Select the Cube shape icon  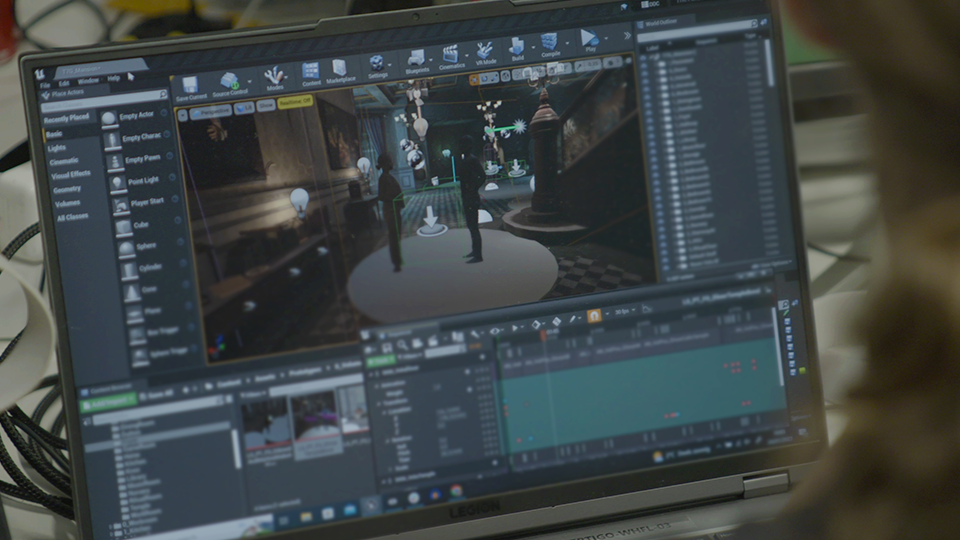coord(124,227)
